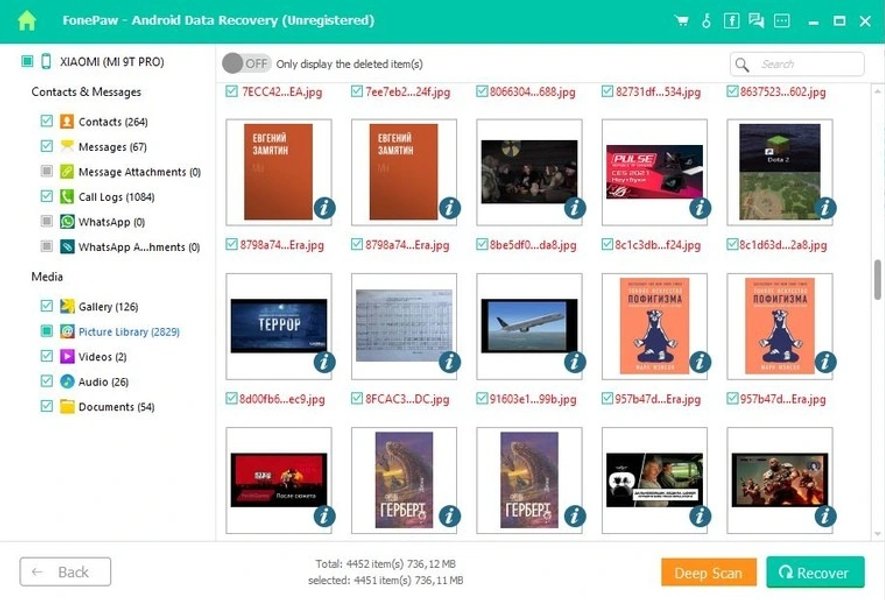
Task: Open the shopping cart purchase icon
Action: (x=682, y=20)
